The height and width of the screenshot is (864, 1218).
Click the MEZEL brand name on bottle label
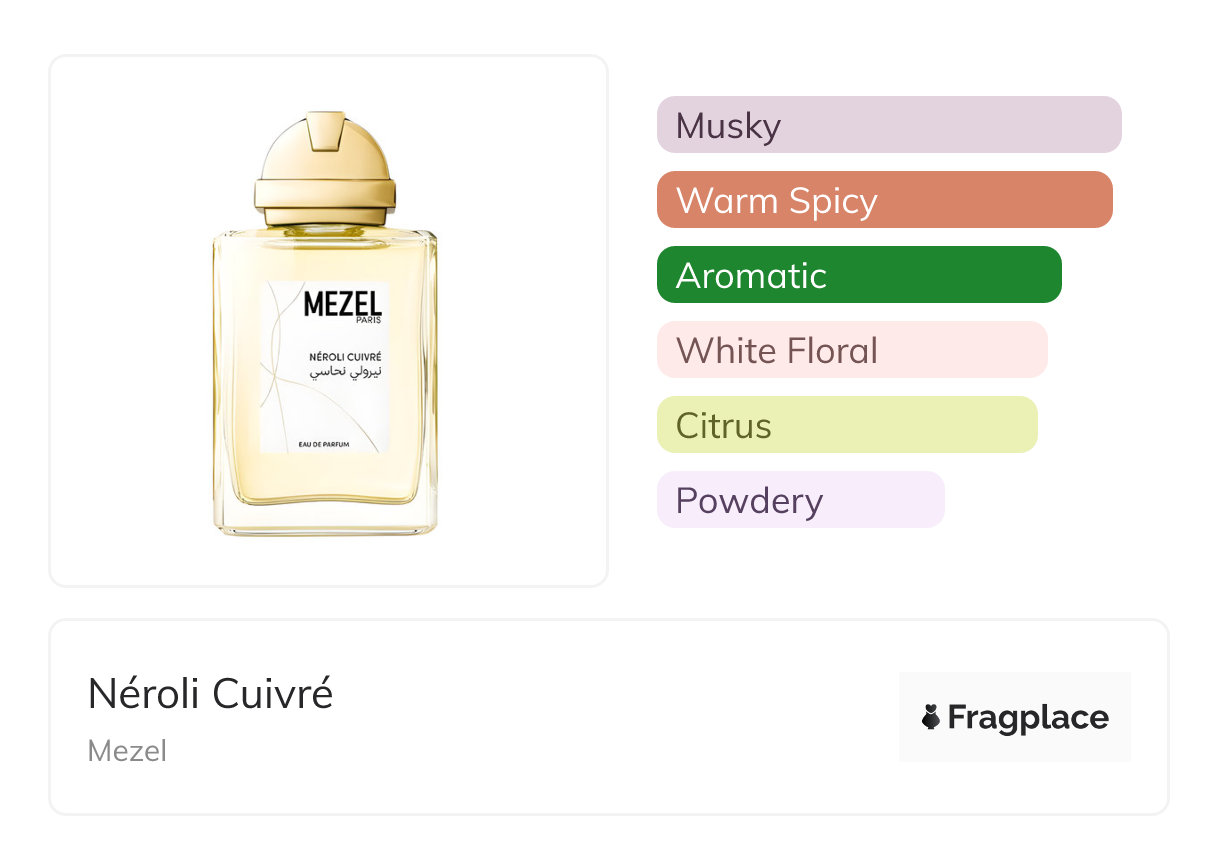pos(327,303)
